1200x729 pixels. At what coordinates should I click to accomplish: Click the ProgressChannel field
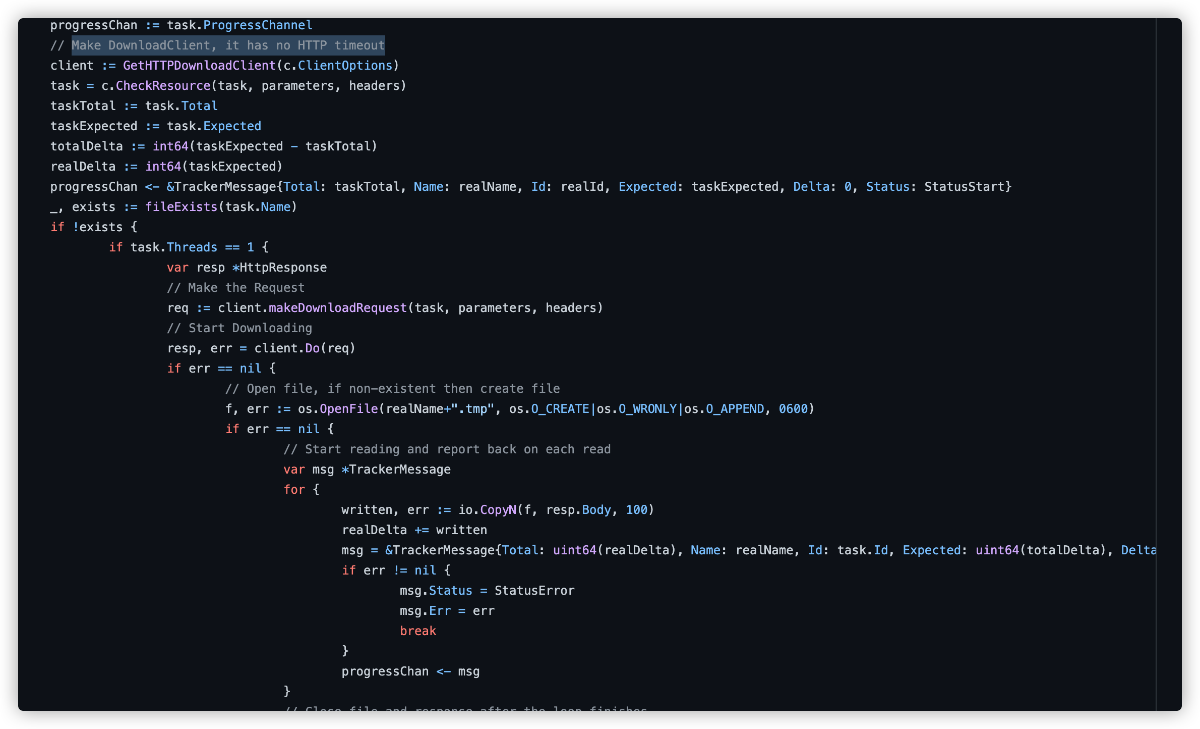[257, 25]
